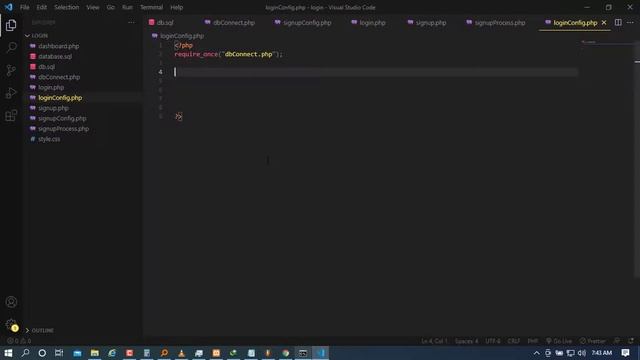Viewport: 640px width, 360px height.
Task: Select language mode PHP in status bar
Action: coord(533,341)
